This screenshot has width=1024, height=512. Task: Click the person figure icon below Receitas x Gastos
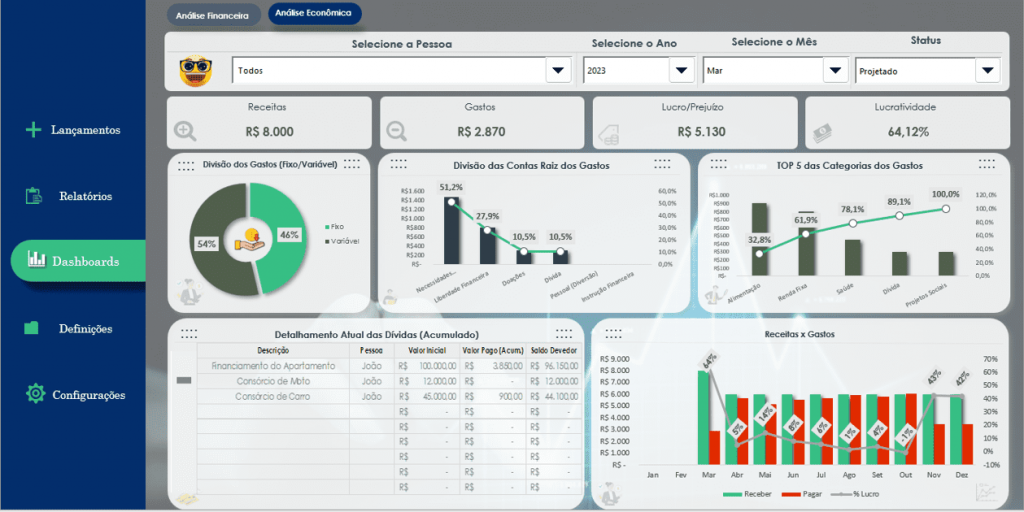(609, 494)
